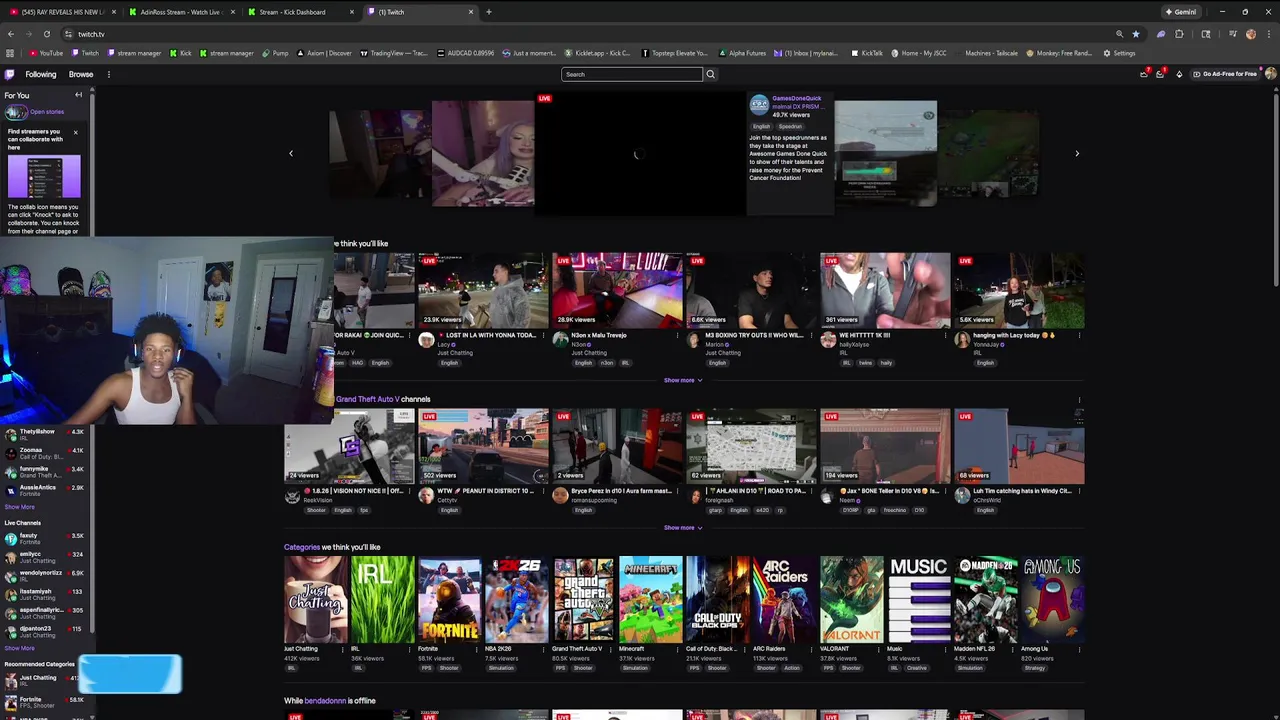The height and width of the screenshot is (720, 1280).
Task: Open YouTube bookmark in bookmarks bar
Action: point(46,53)
